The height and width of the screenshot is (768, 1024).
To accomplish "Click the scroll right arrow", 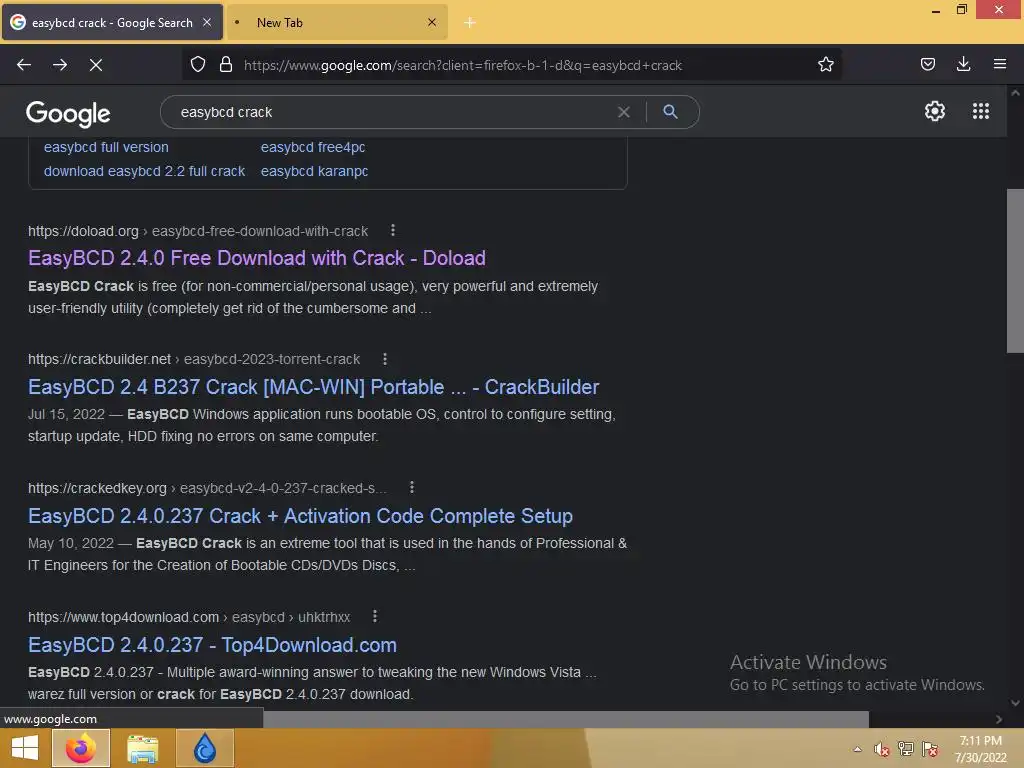I will pyautogui.click(x=999, y=719).
